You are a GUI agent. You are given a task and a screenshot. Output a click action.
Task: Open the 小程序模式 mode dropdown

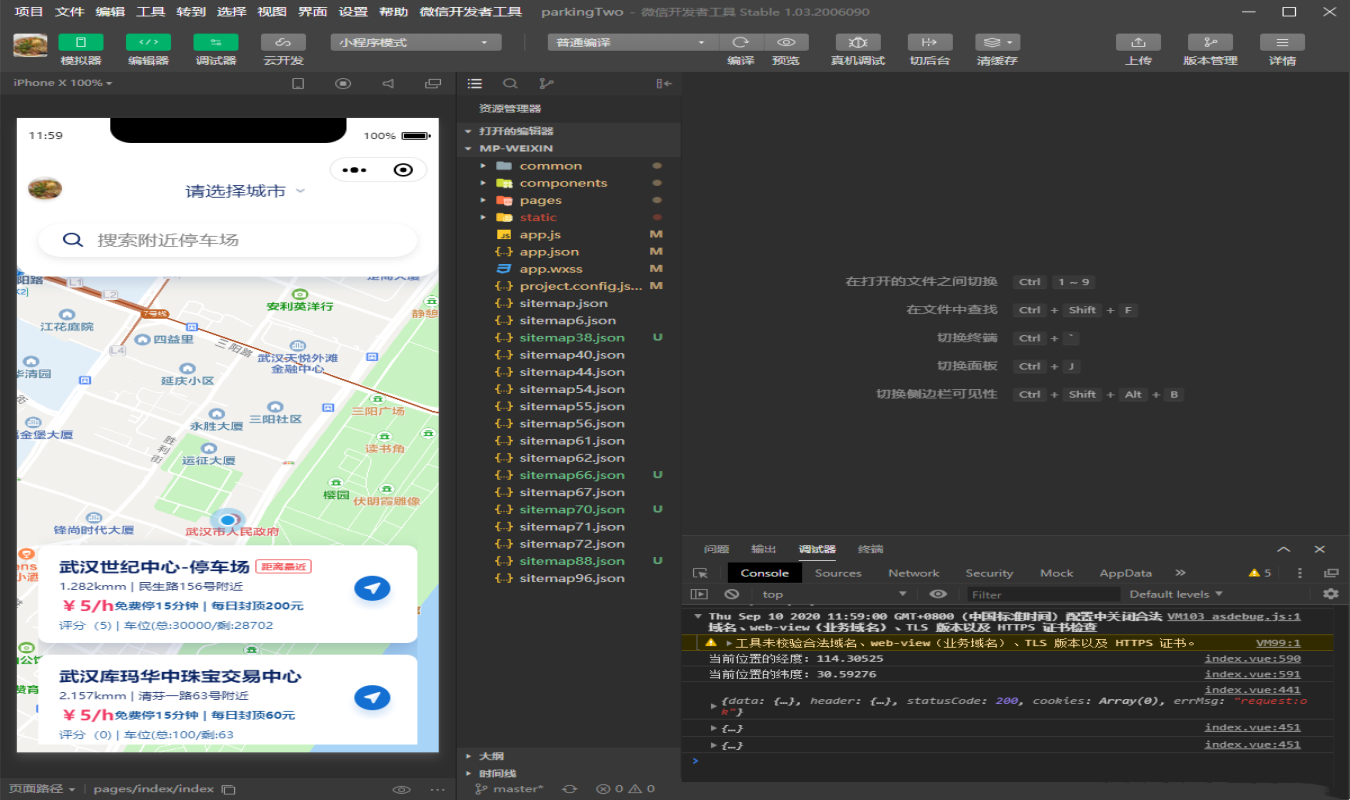[x=415, y=43]
